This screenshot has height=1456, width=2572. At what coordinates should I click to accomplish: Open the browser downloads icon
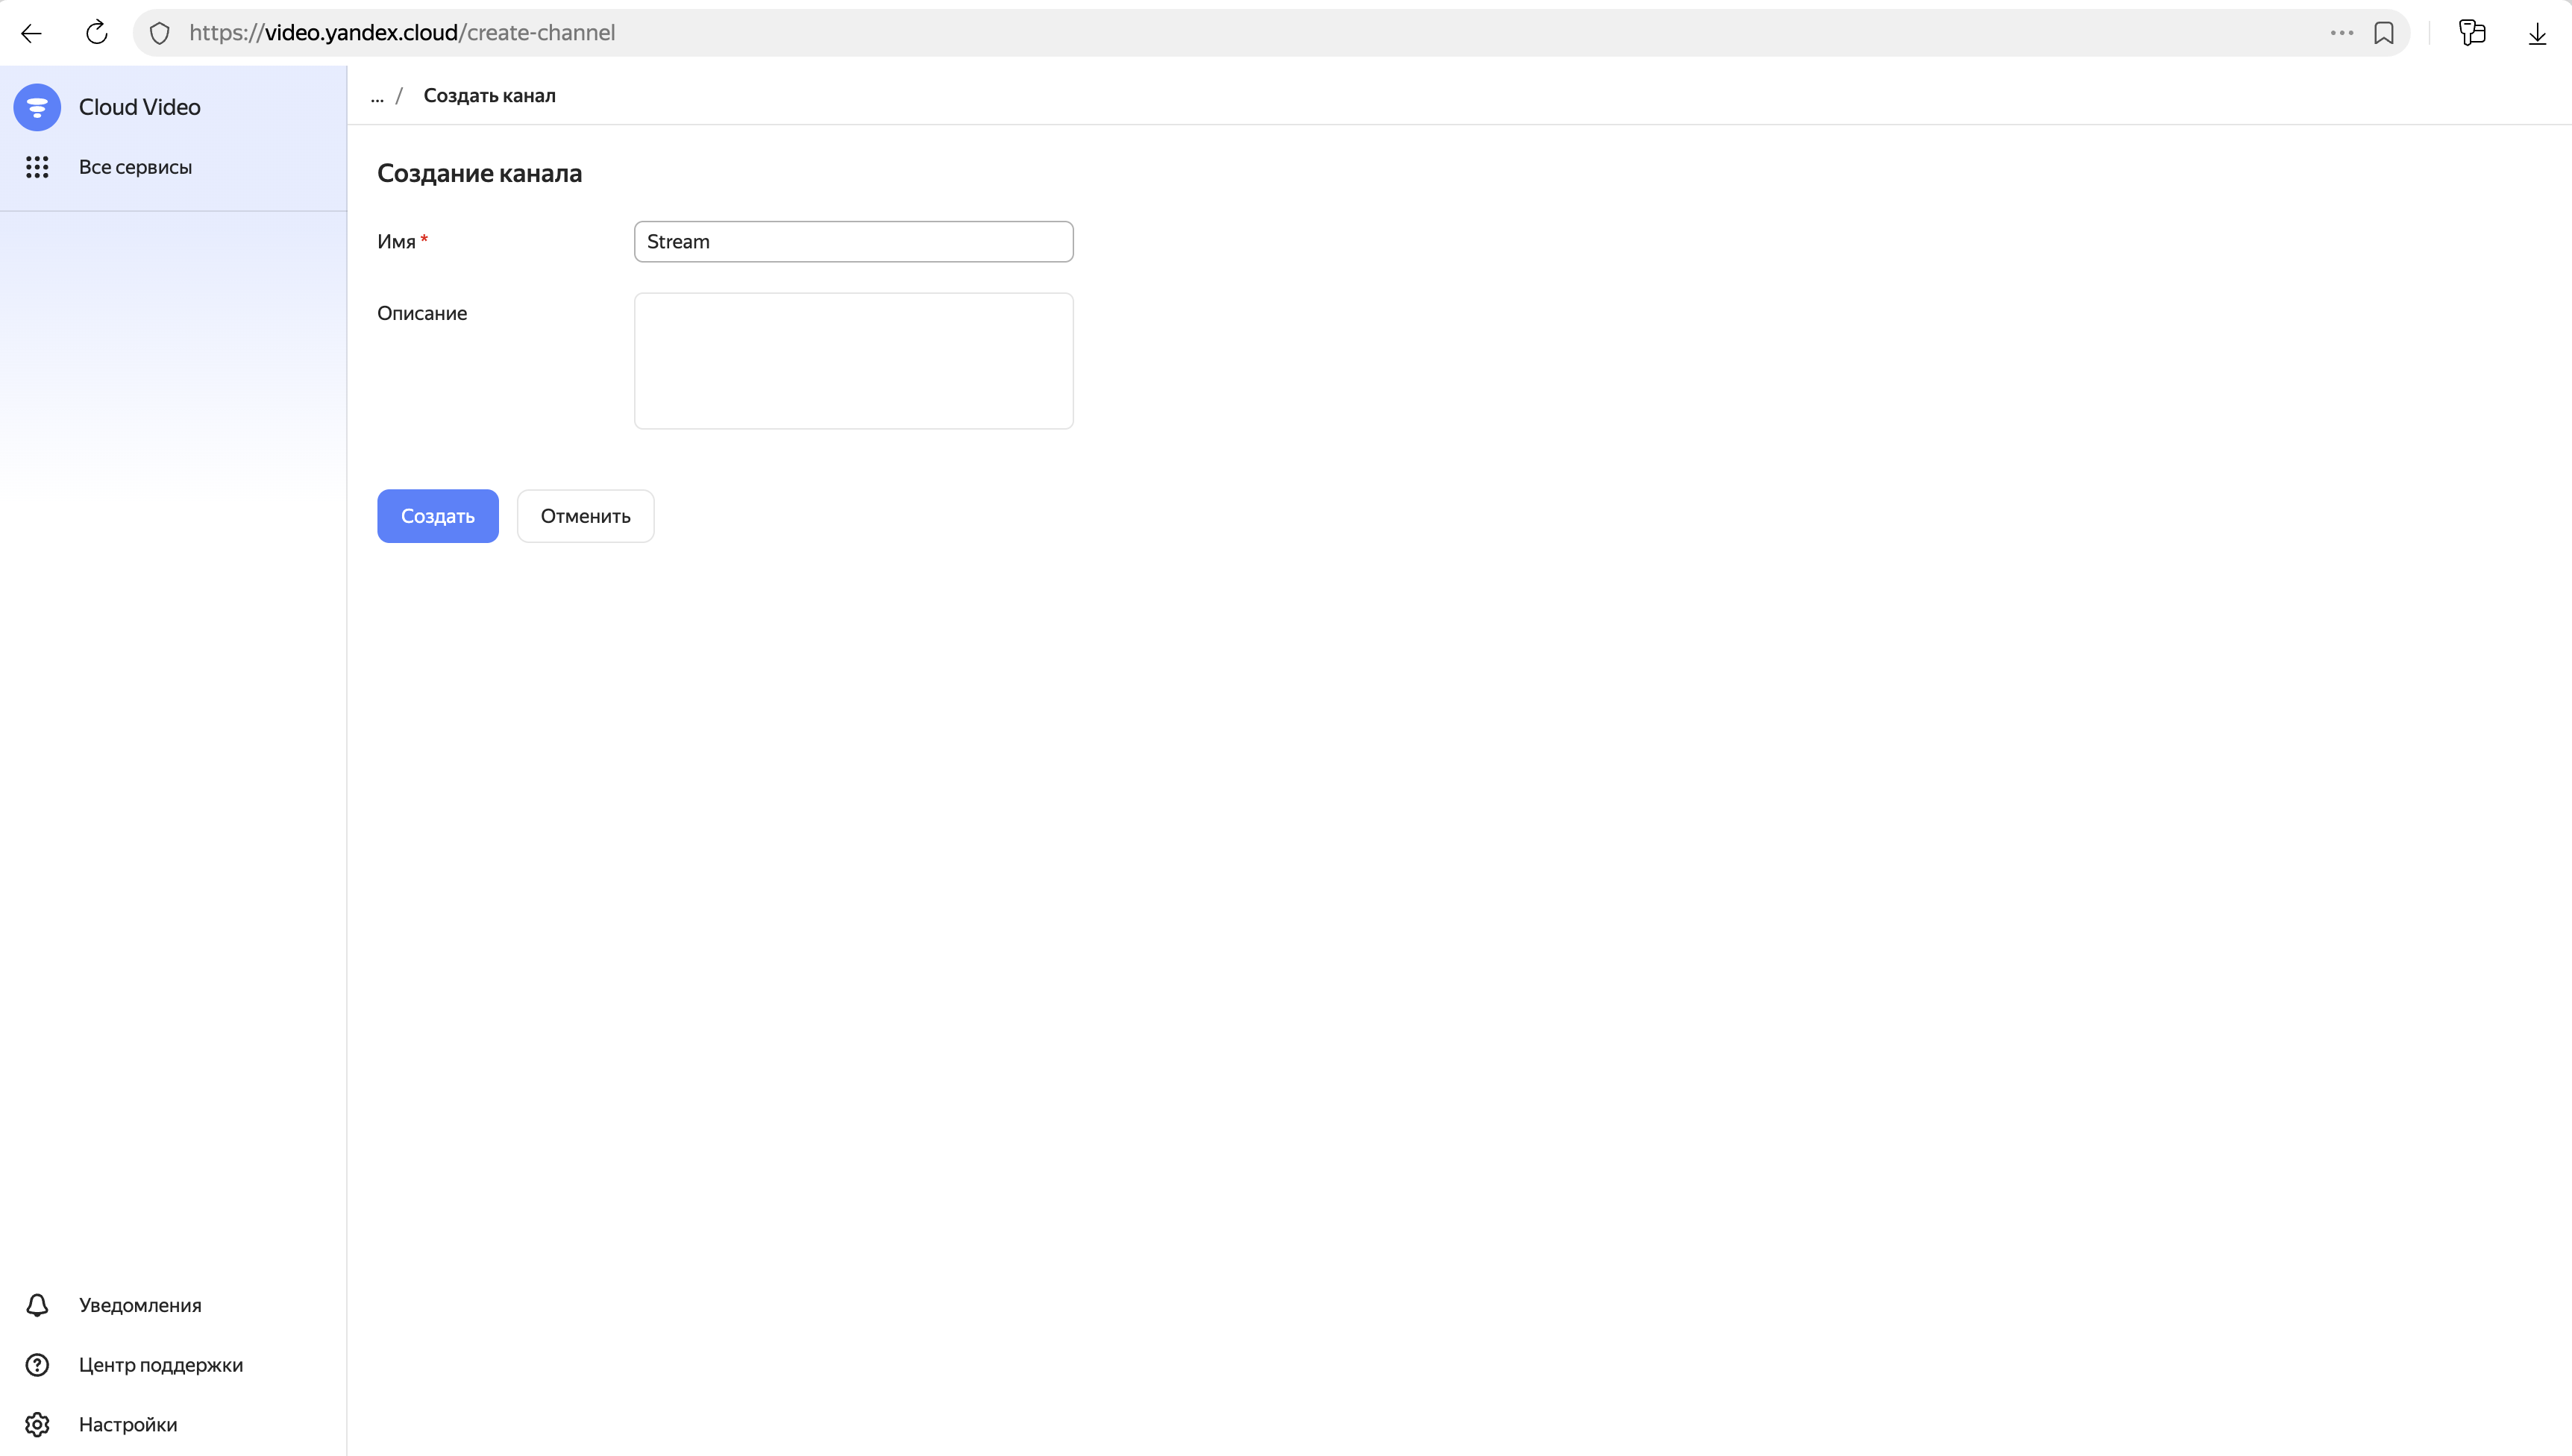pyautogui.click(x=2537, y=33)
